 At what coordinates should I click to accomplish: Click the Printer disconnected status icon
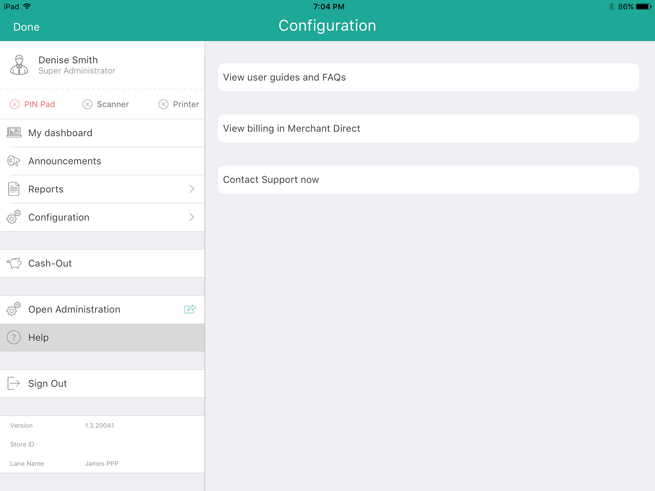163,104
